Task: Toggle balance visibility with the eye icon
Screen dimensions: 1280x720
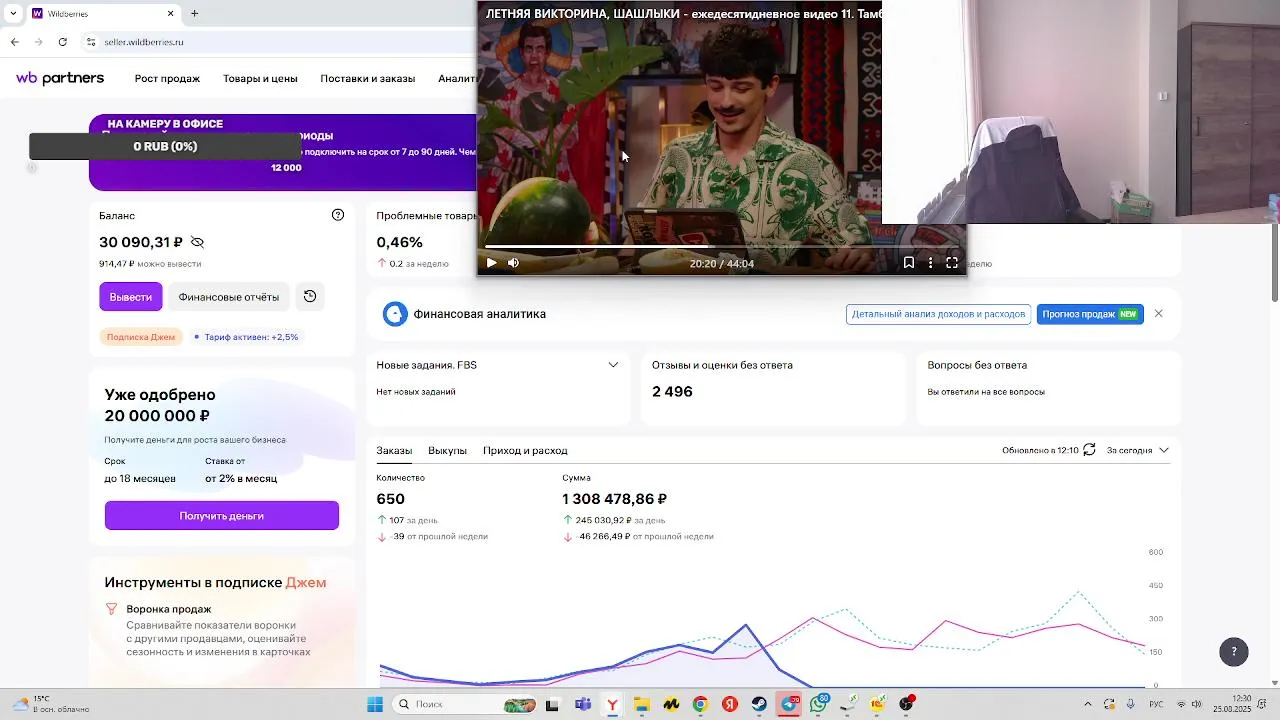Action: [197, 242]
